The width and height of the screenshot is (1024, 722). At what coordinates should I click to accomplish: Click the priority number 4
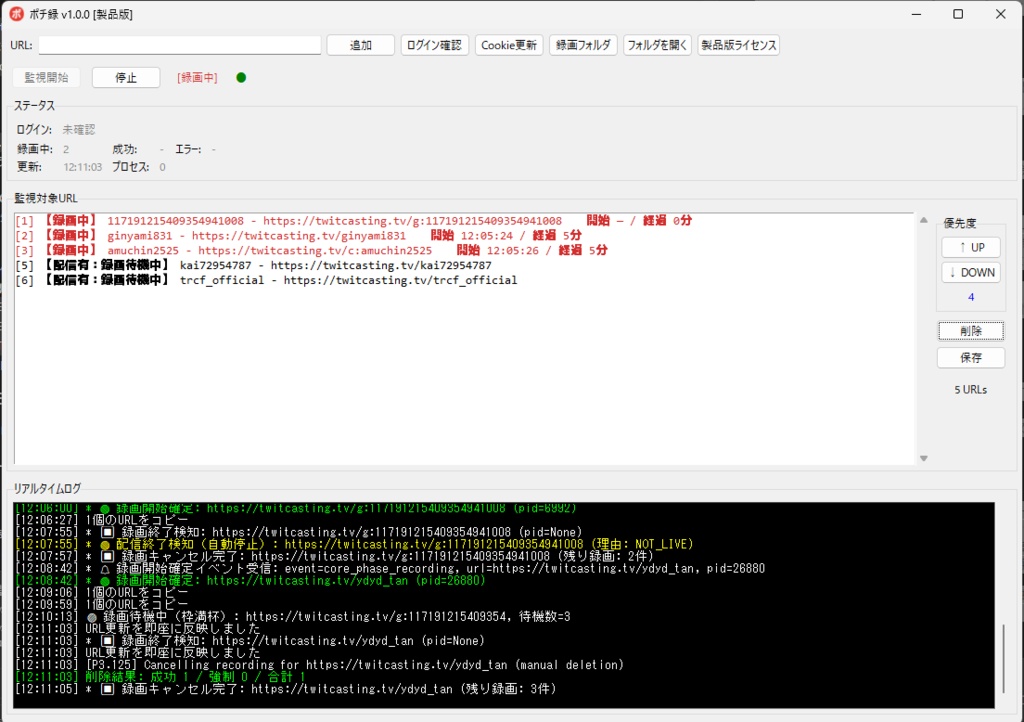tap(971, 297)
